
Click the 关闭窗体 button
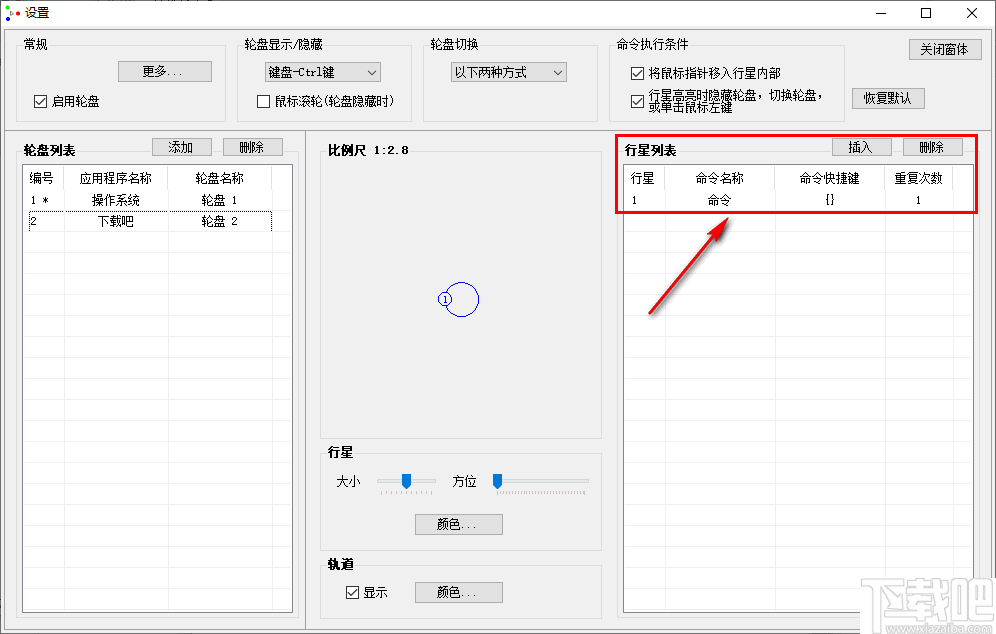coord(943,49)
